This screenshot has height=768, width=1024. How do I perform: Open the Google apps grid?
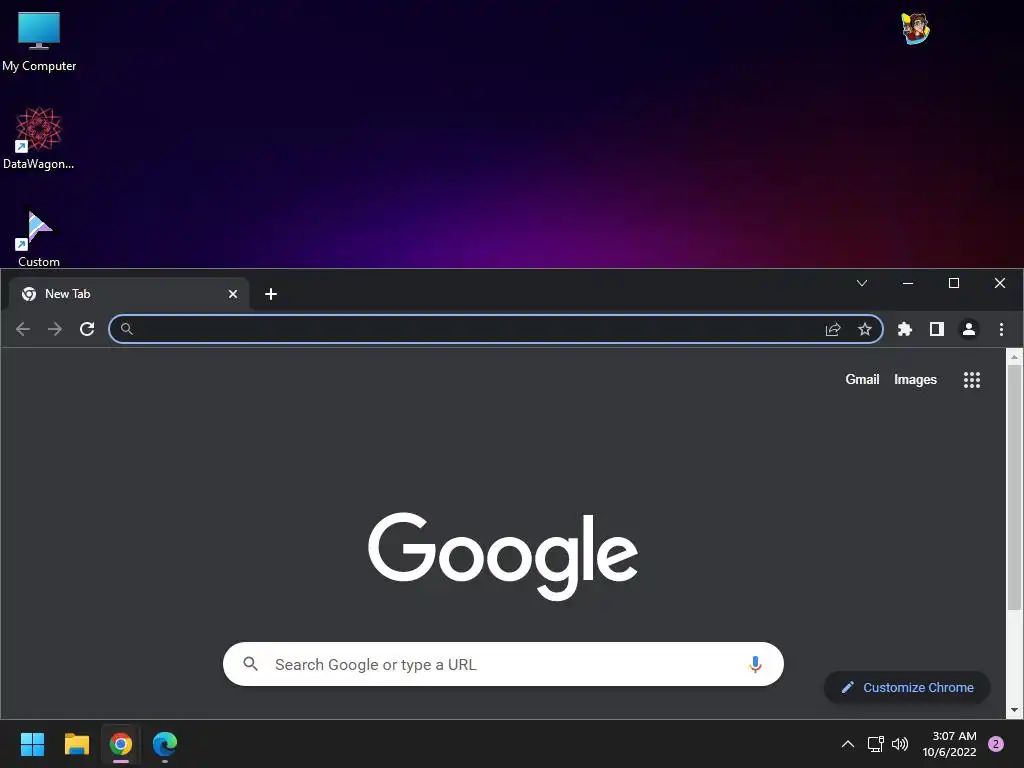(x=972, y=379)
